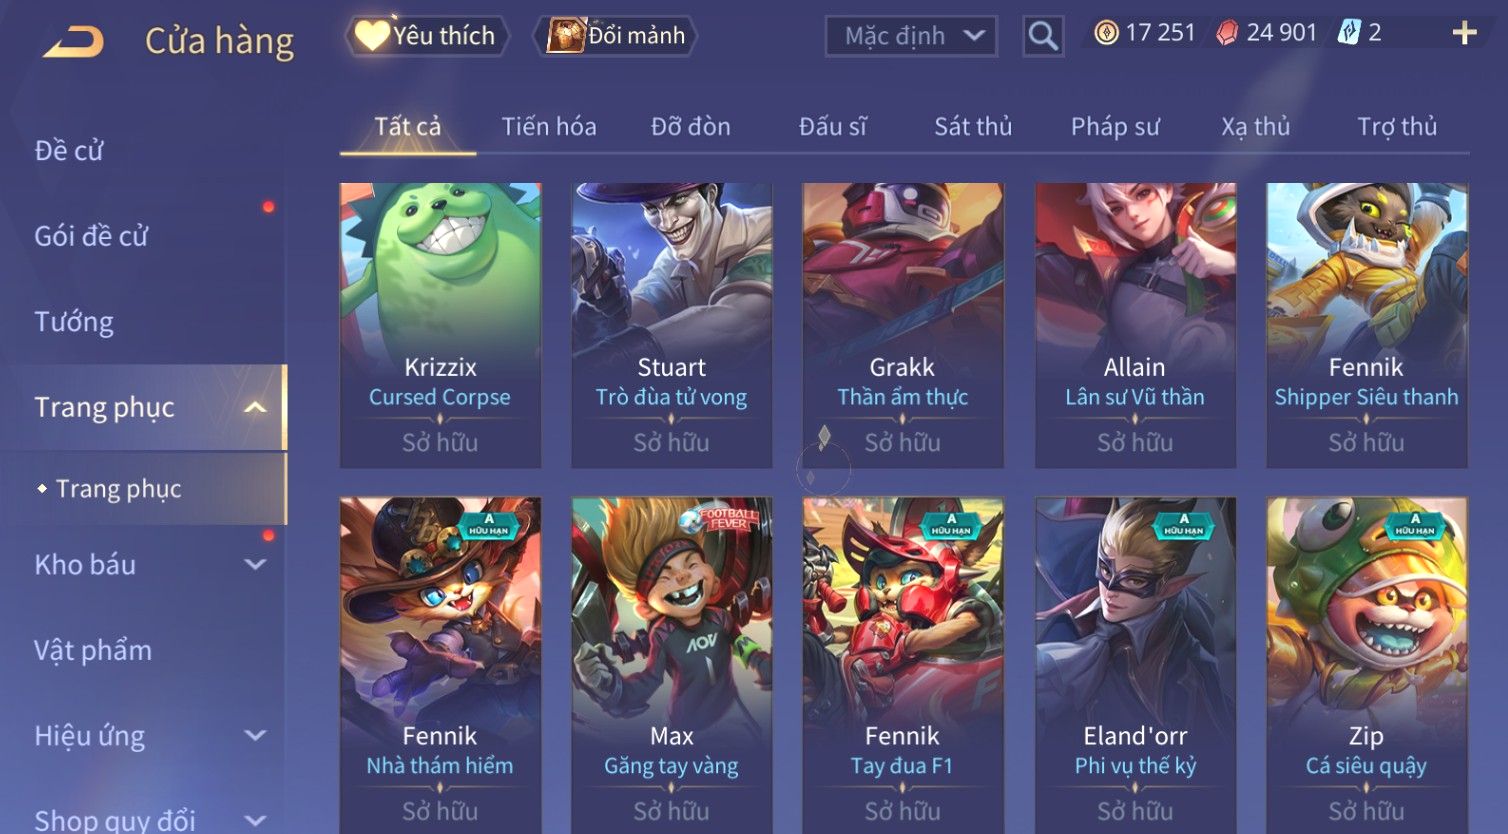Select Zip Cá siêu quậy skin card
Image resolution: width=1508 pixels, height=834 pixels.
1366,665
